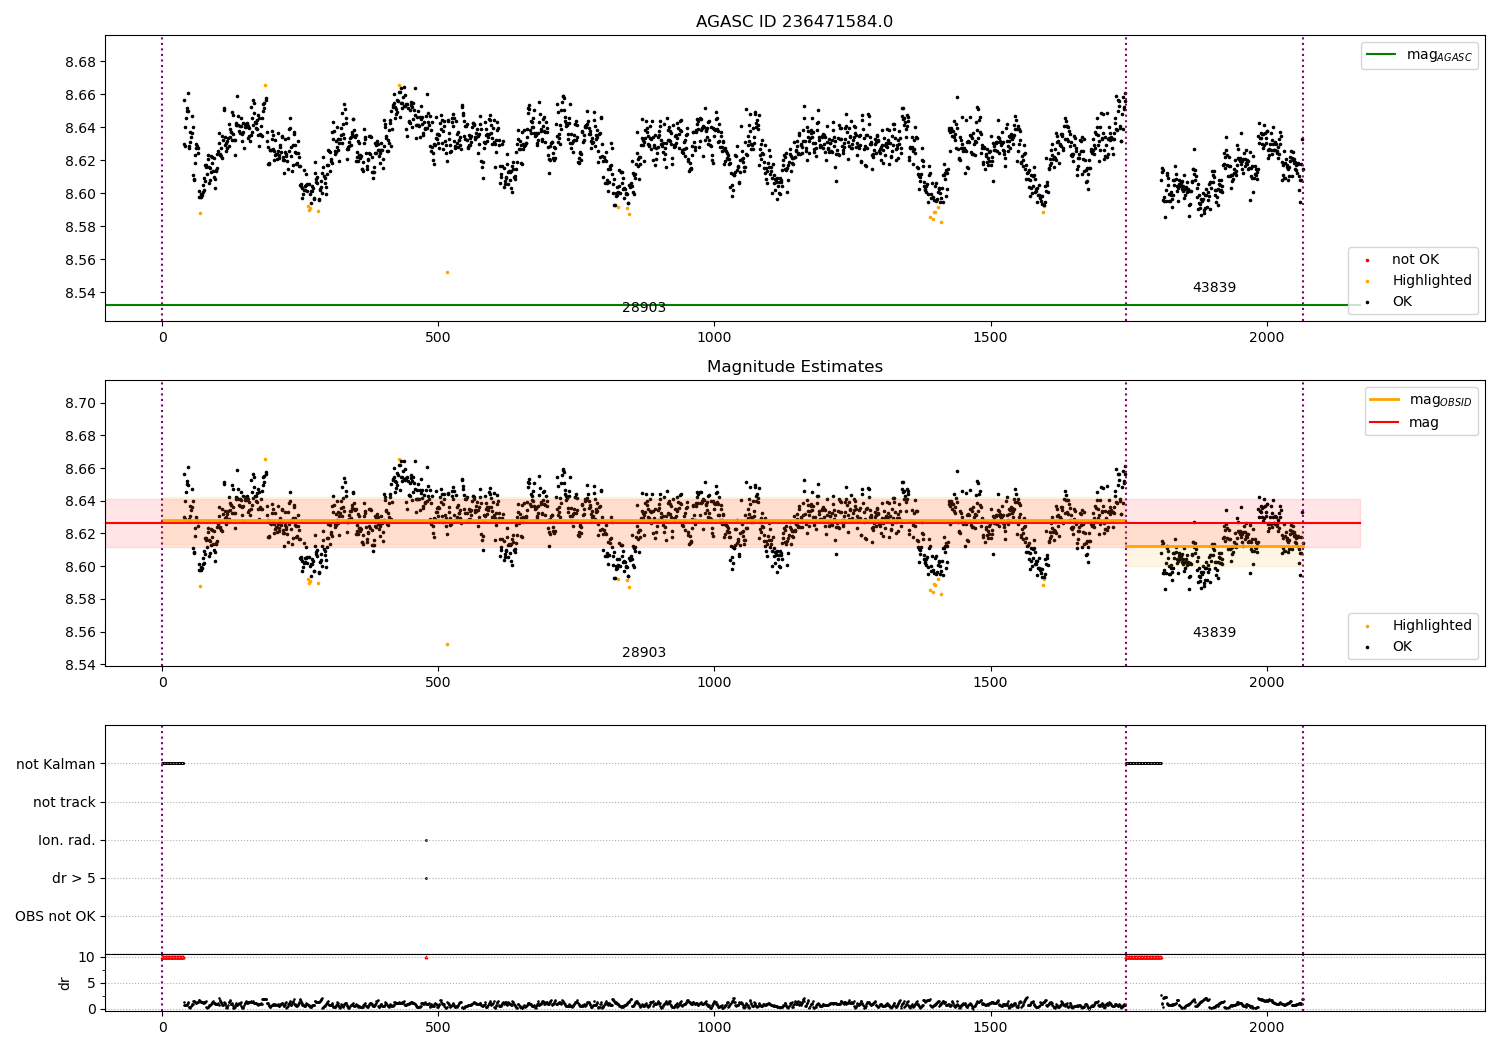Click the 10 tick on the dr axis
This screenshot has width=1500, height=1050.
click(87, 957)
